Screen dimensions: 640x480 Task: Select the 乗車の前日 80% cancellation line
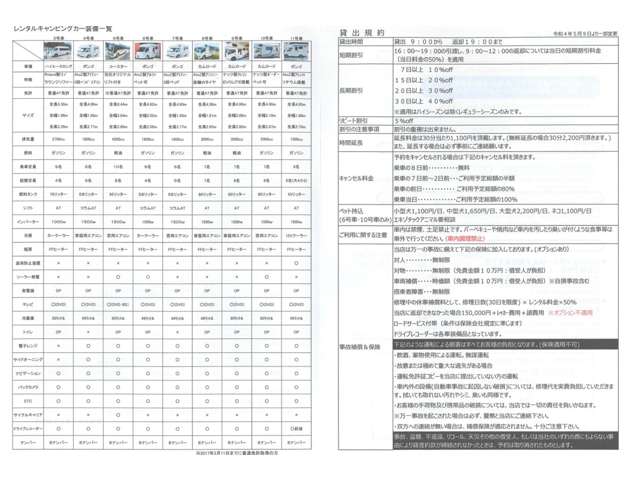[454, 189]
